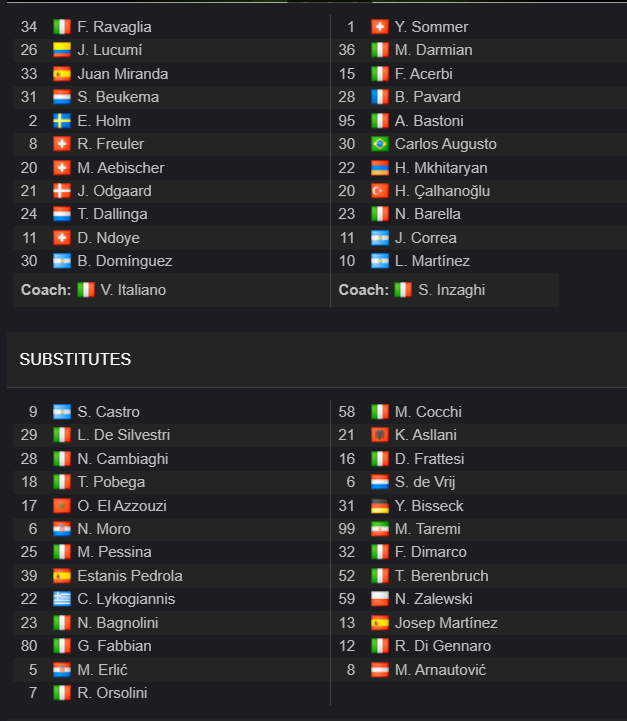This screenshot has width=627, height=721.
Task: Click the Greece flag next to C. Lykogiannis
Action: click(x=62, y=599)
